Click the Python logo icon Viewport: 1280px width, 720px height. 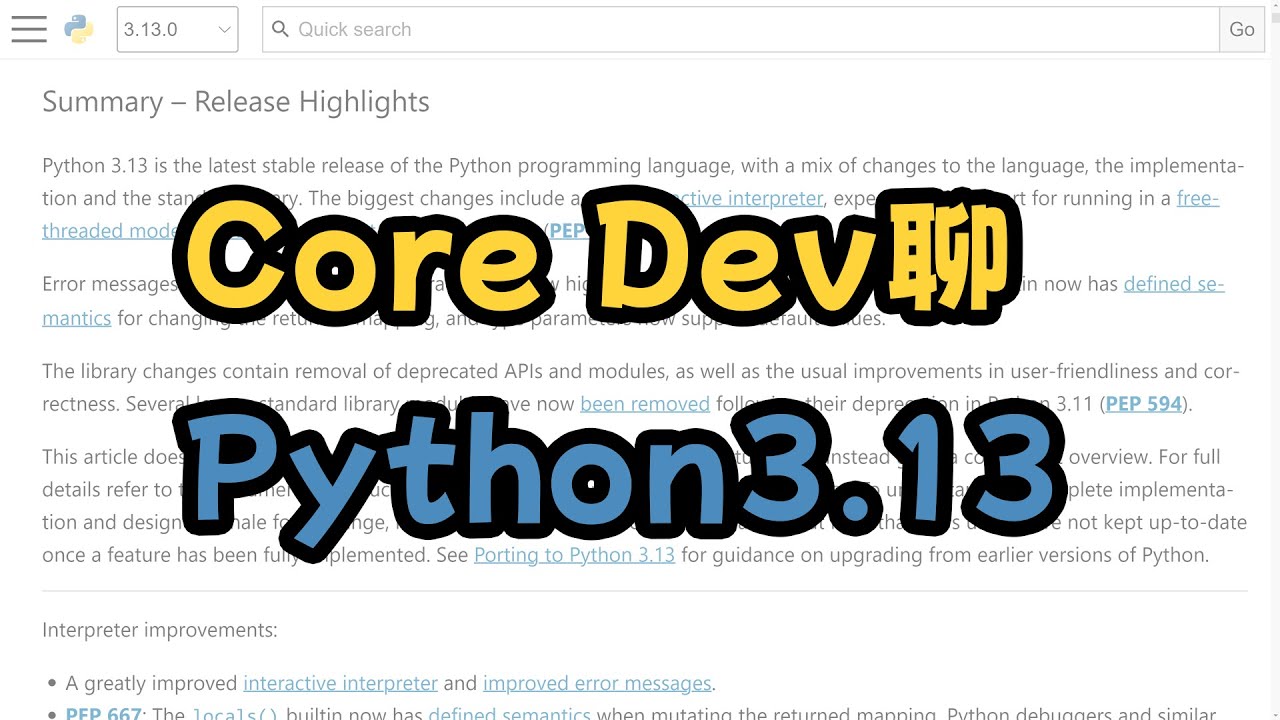79,29
